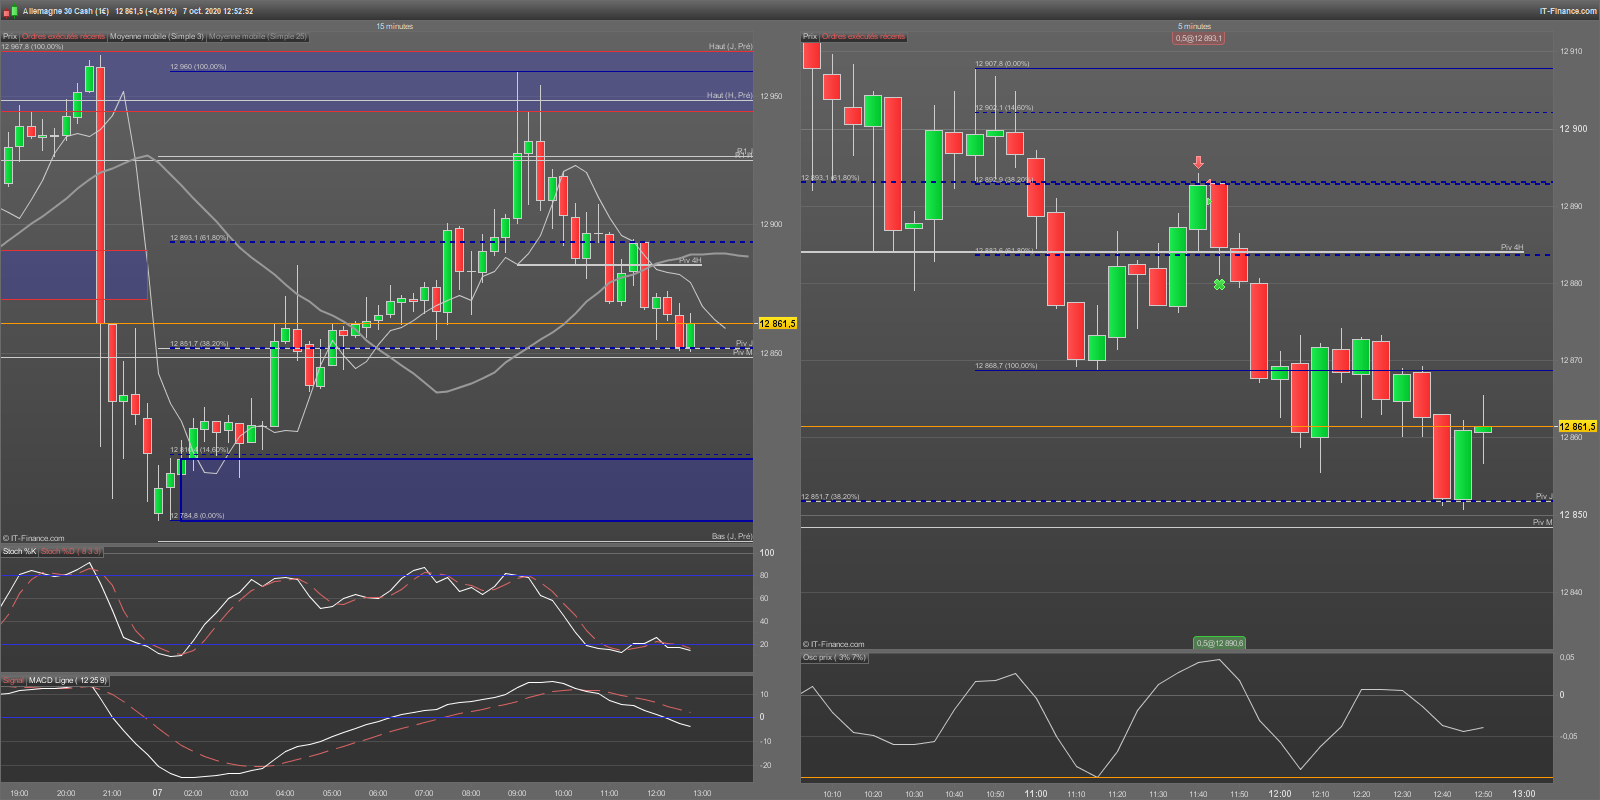Open the Stoch %K indicator label
This screenshot has height=800, width=1600.
point(19,551)
